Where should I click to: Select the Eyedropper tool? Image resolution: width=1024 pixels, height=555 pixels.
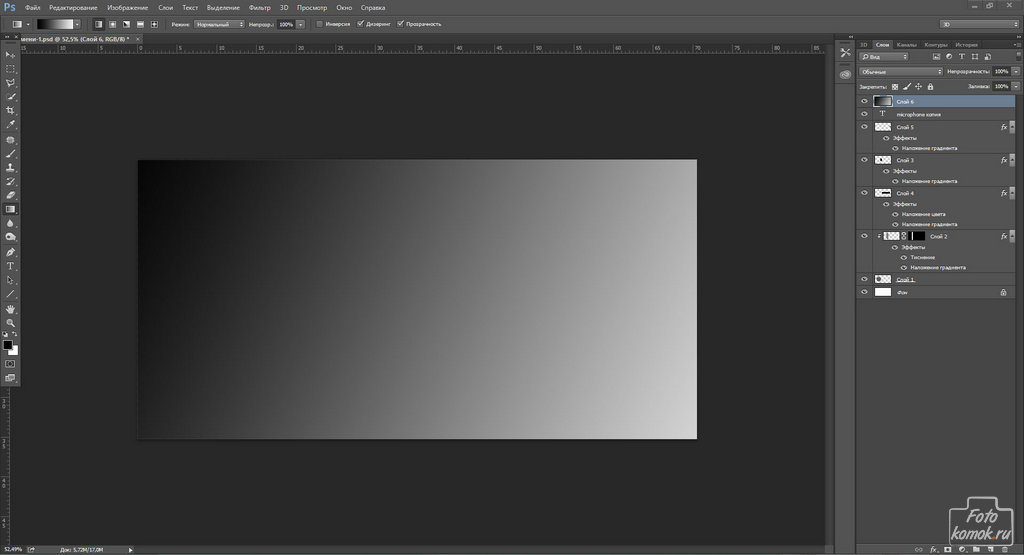[10, 124]
